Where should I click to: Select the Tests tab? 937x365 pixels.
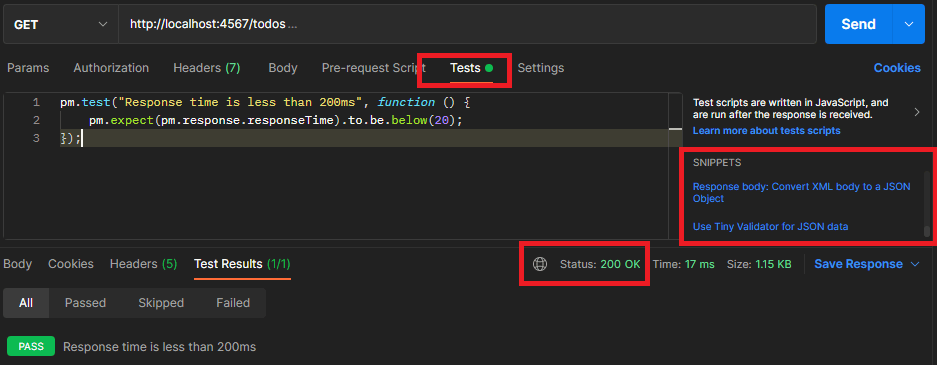(x=471, y=68)
